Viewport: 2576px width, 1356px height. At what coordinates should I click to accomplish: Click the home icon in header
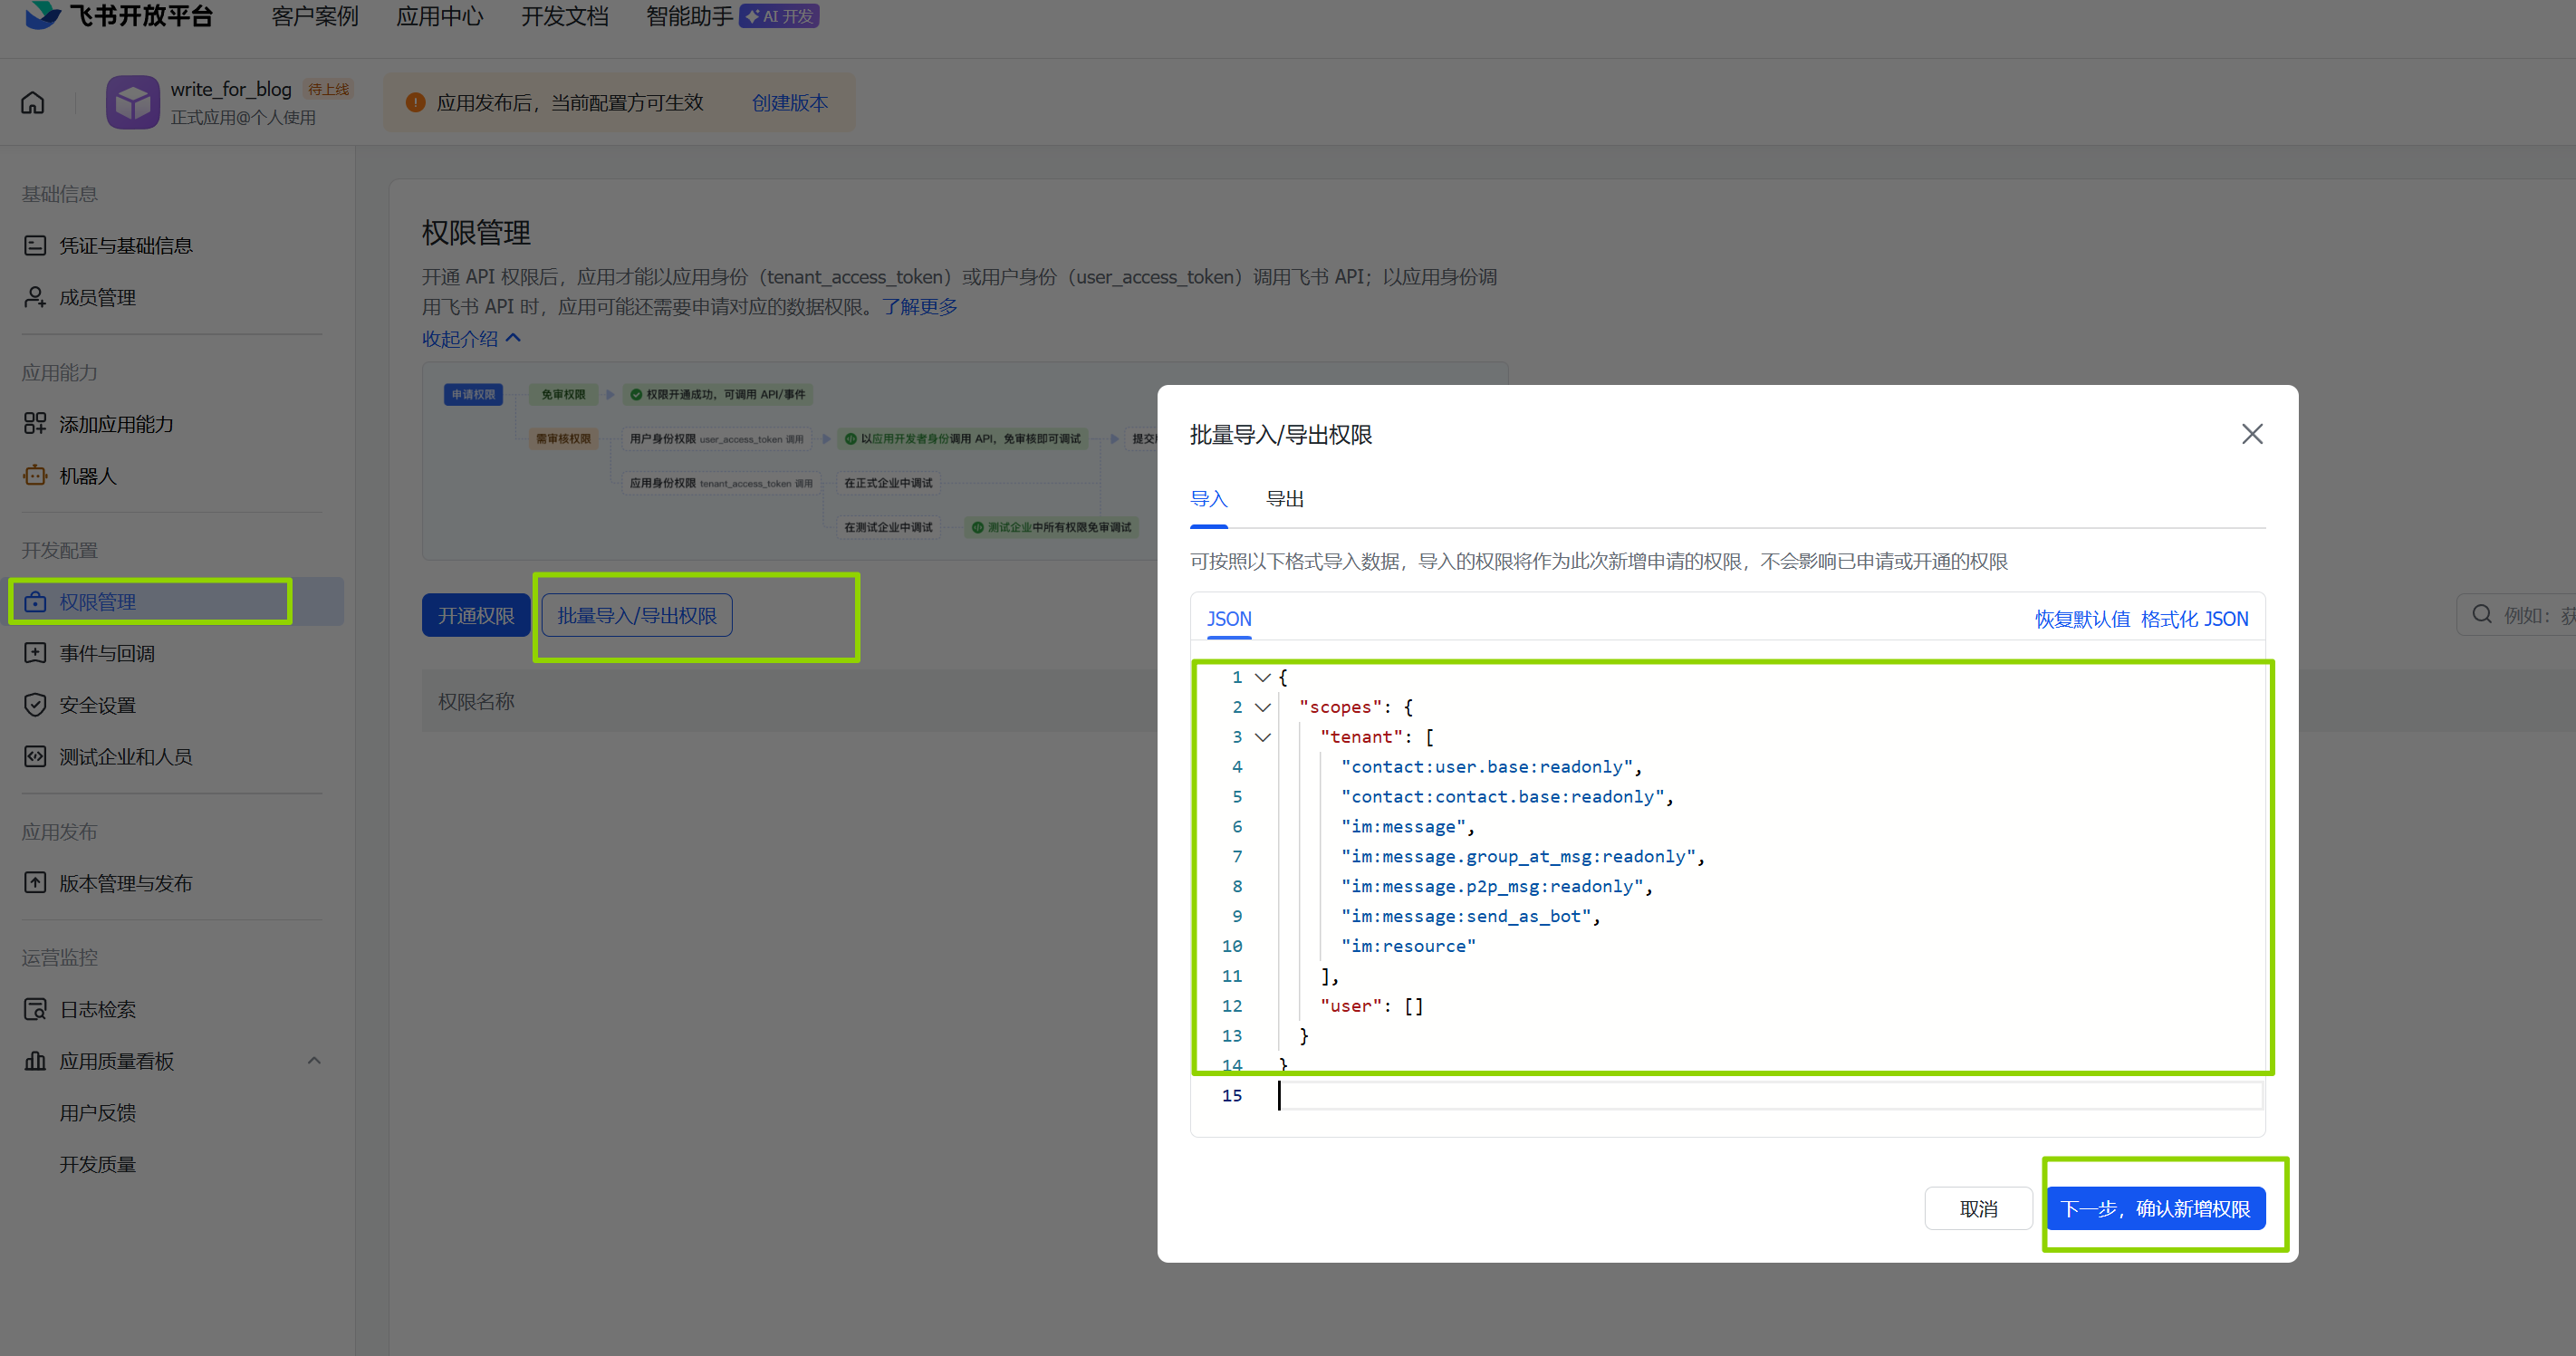click(x=33, y=103)
